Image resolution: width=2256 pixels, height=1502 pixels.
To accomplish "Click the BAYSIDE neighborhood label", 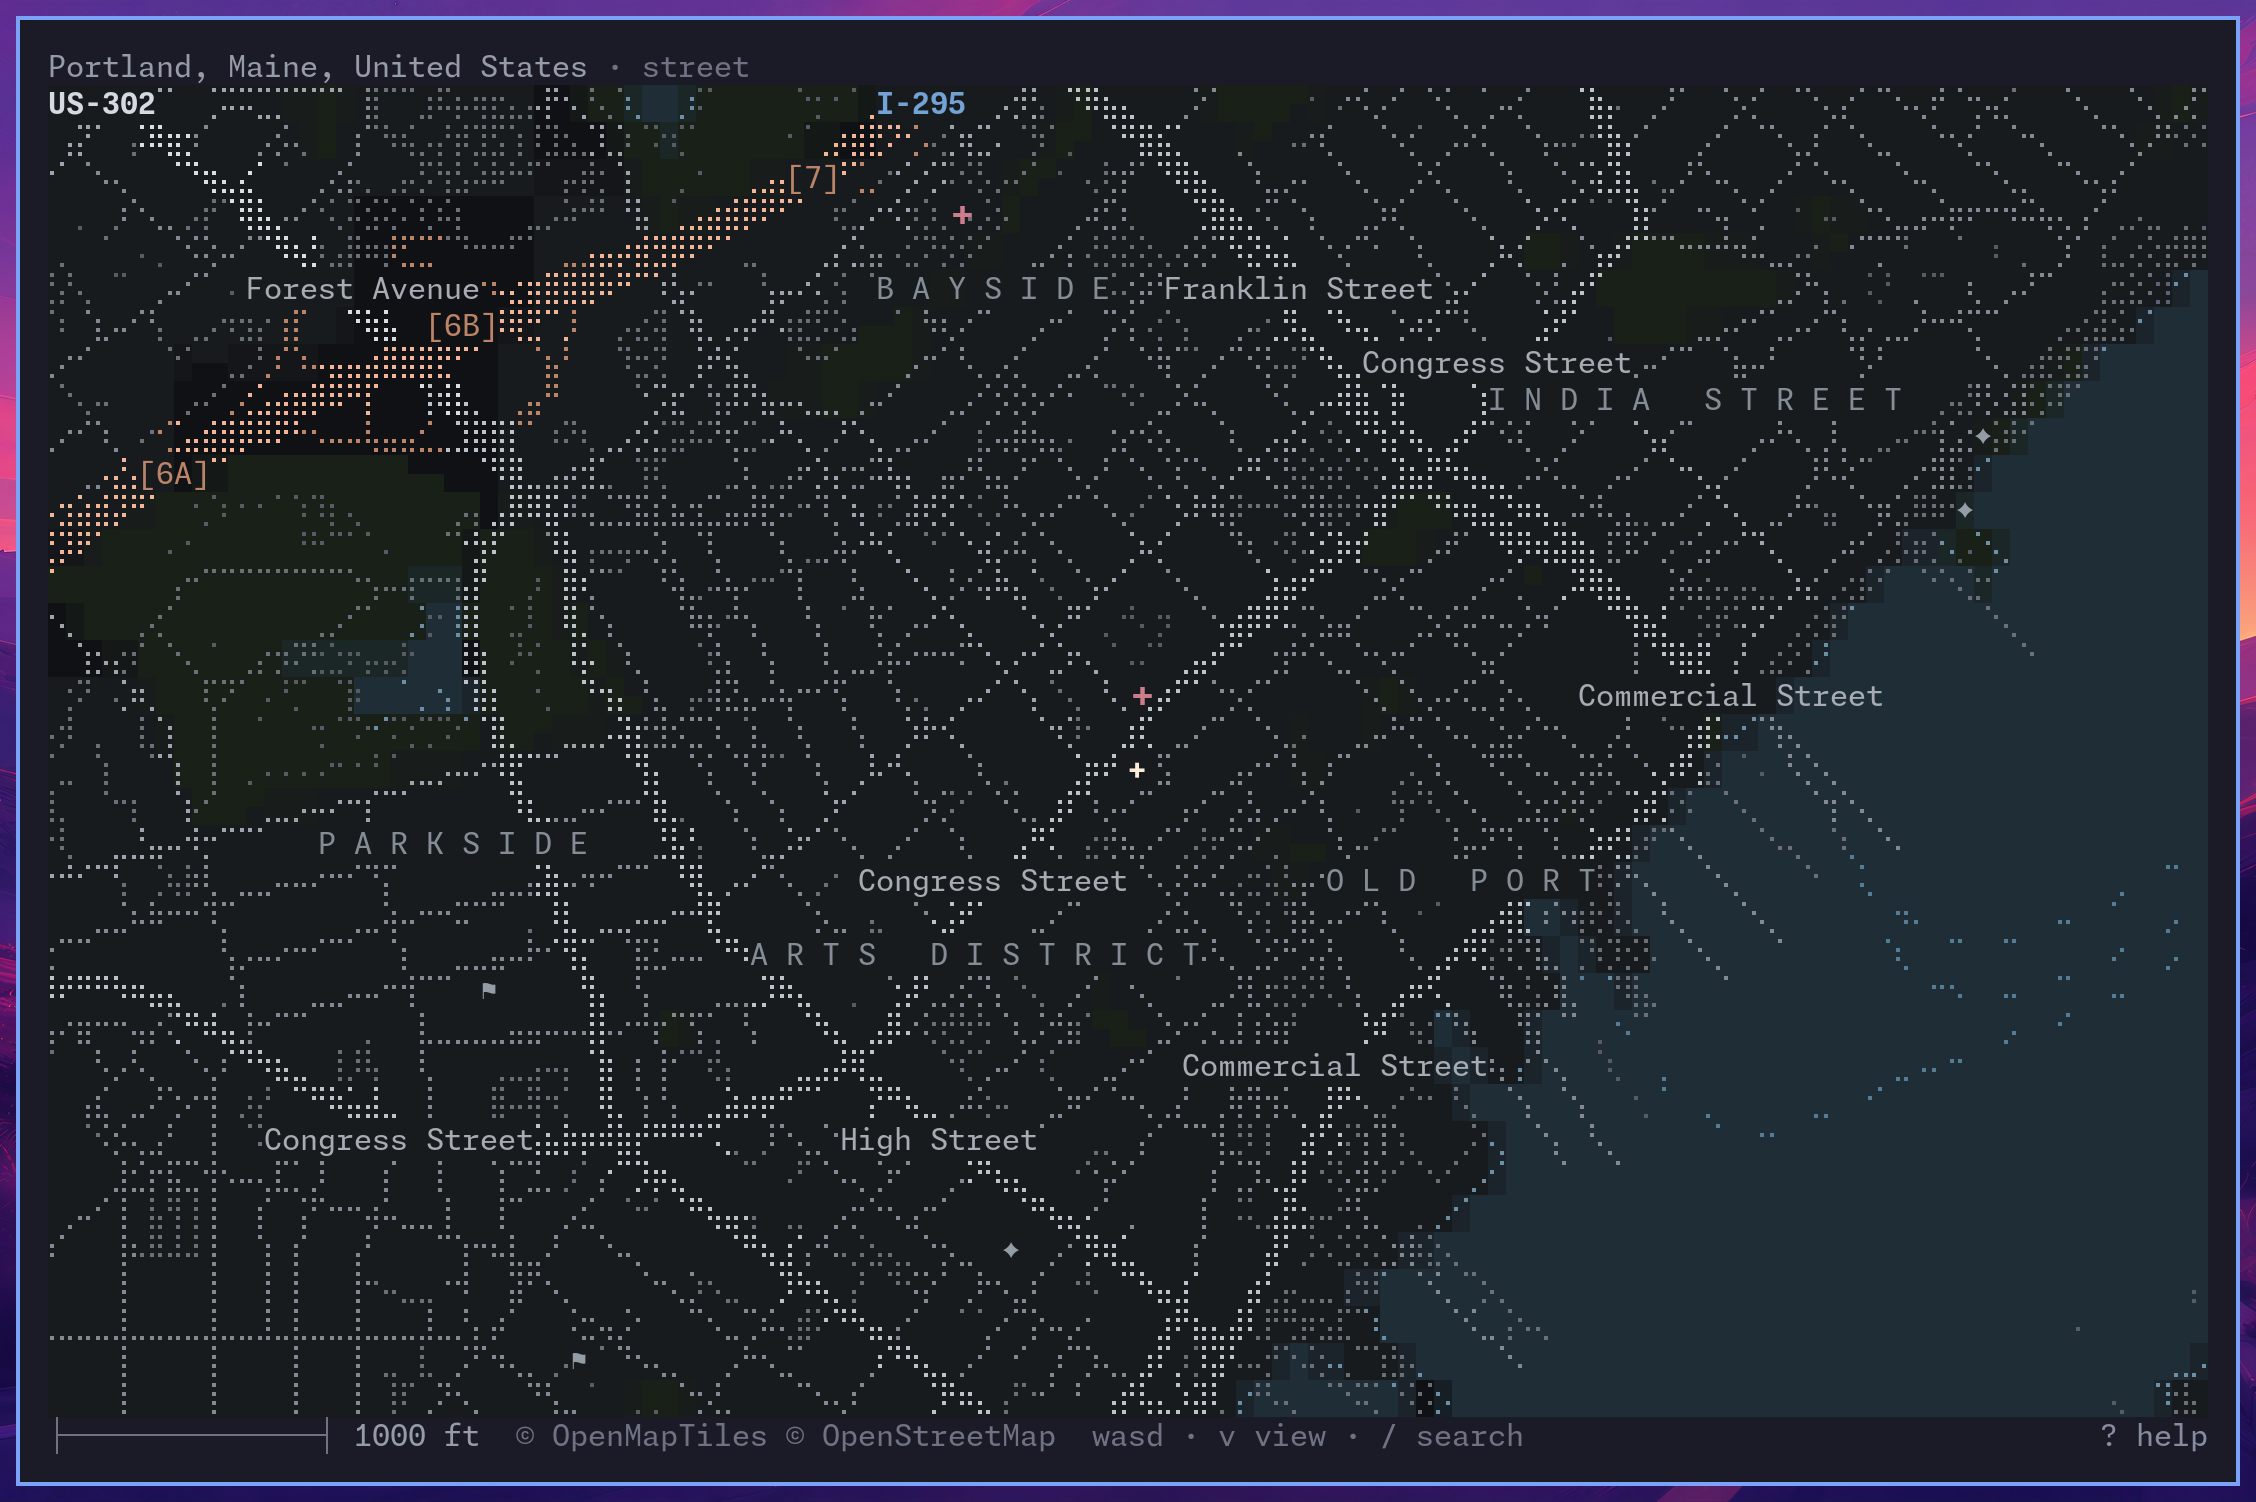I will pyautogui.click(x=993, y=289).
